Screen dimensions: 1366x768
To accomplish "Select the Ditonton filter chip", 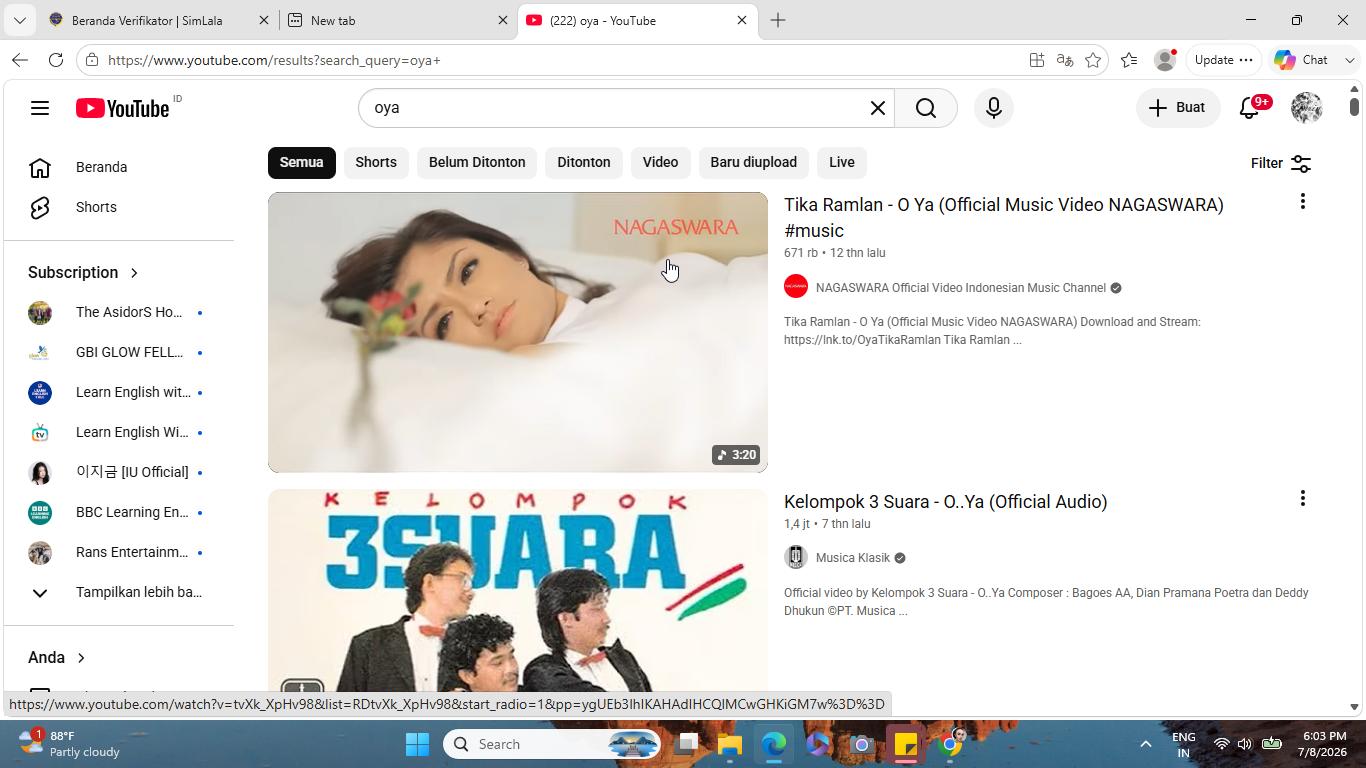I will 584,162.
